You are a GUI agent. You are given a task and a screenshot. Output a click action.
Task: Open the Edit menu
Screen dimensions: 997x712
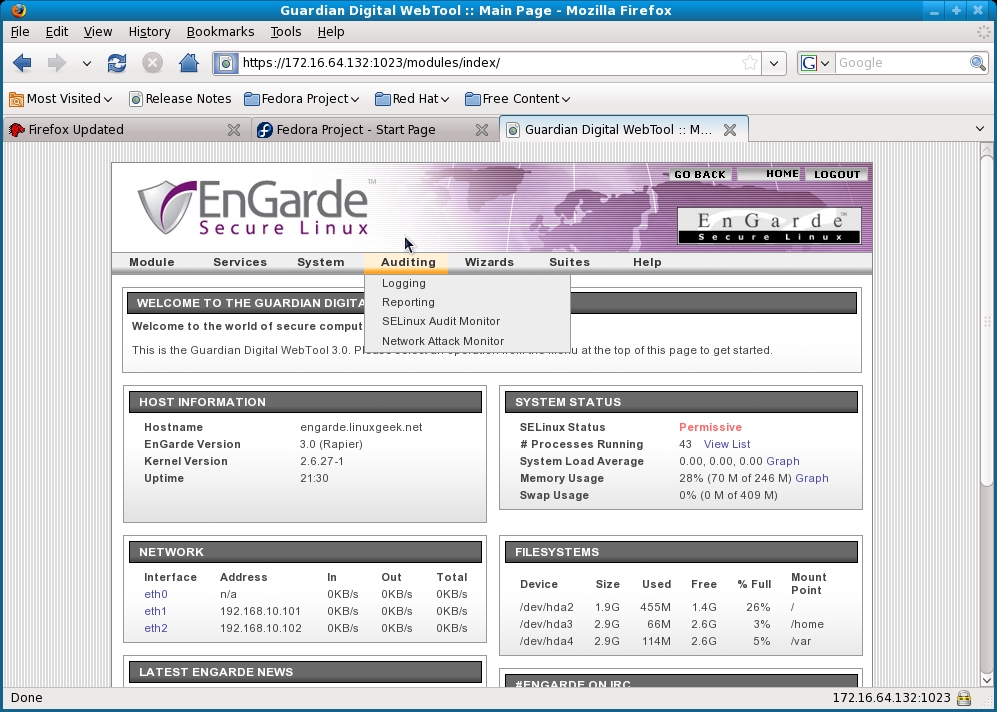[57, 32]
